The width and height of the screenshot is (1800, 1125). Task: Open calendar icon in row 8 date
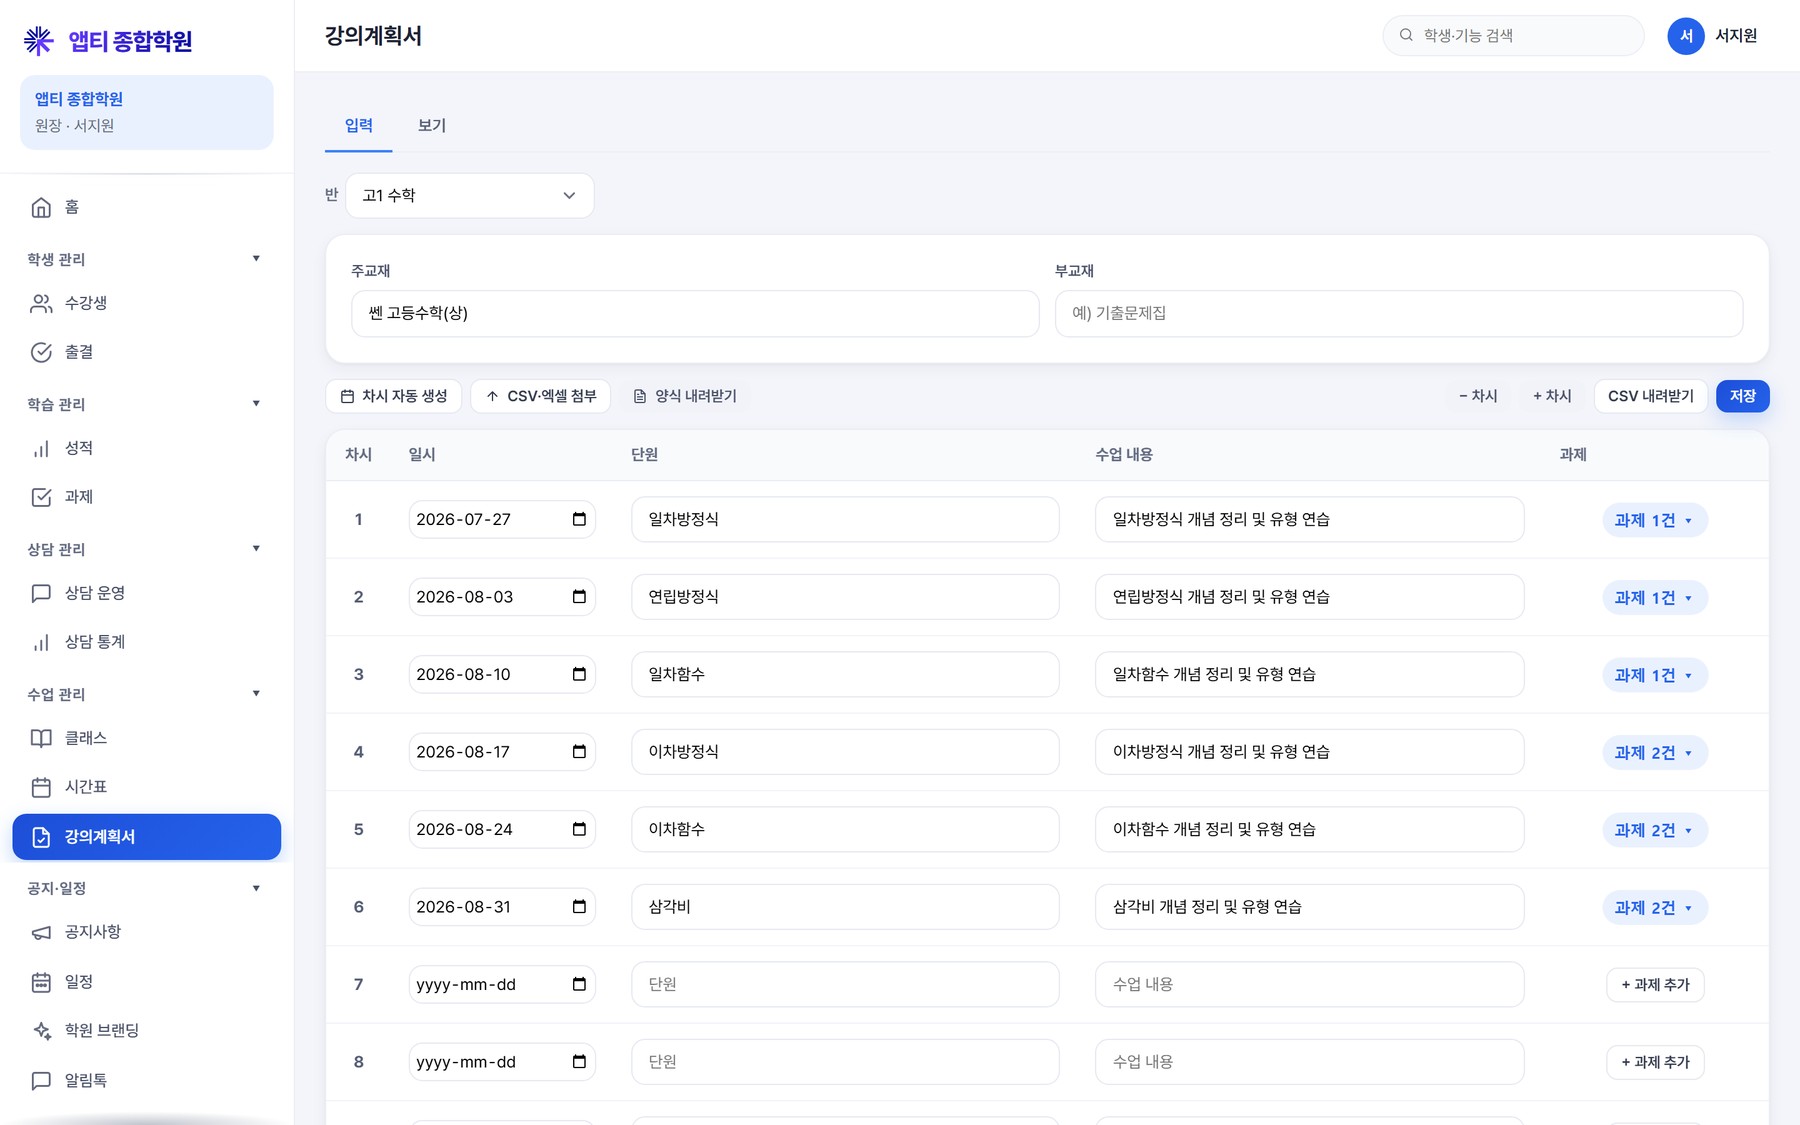click(x=579, y=1062)
